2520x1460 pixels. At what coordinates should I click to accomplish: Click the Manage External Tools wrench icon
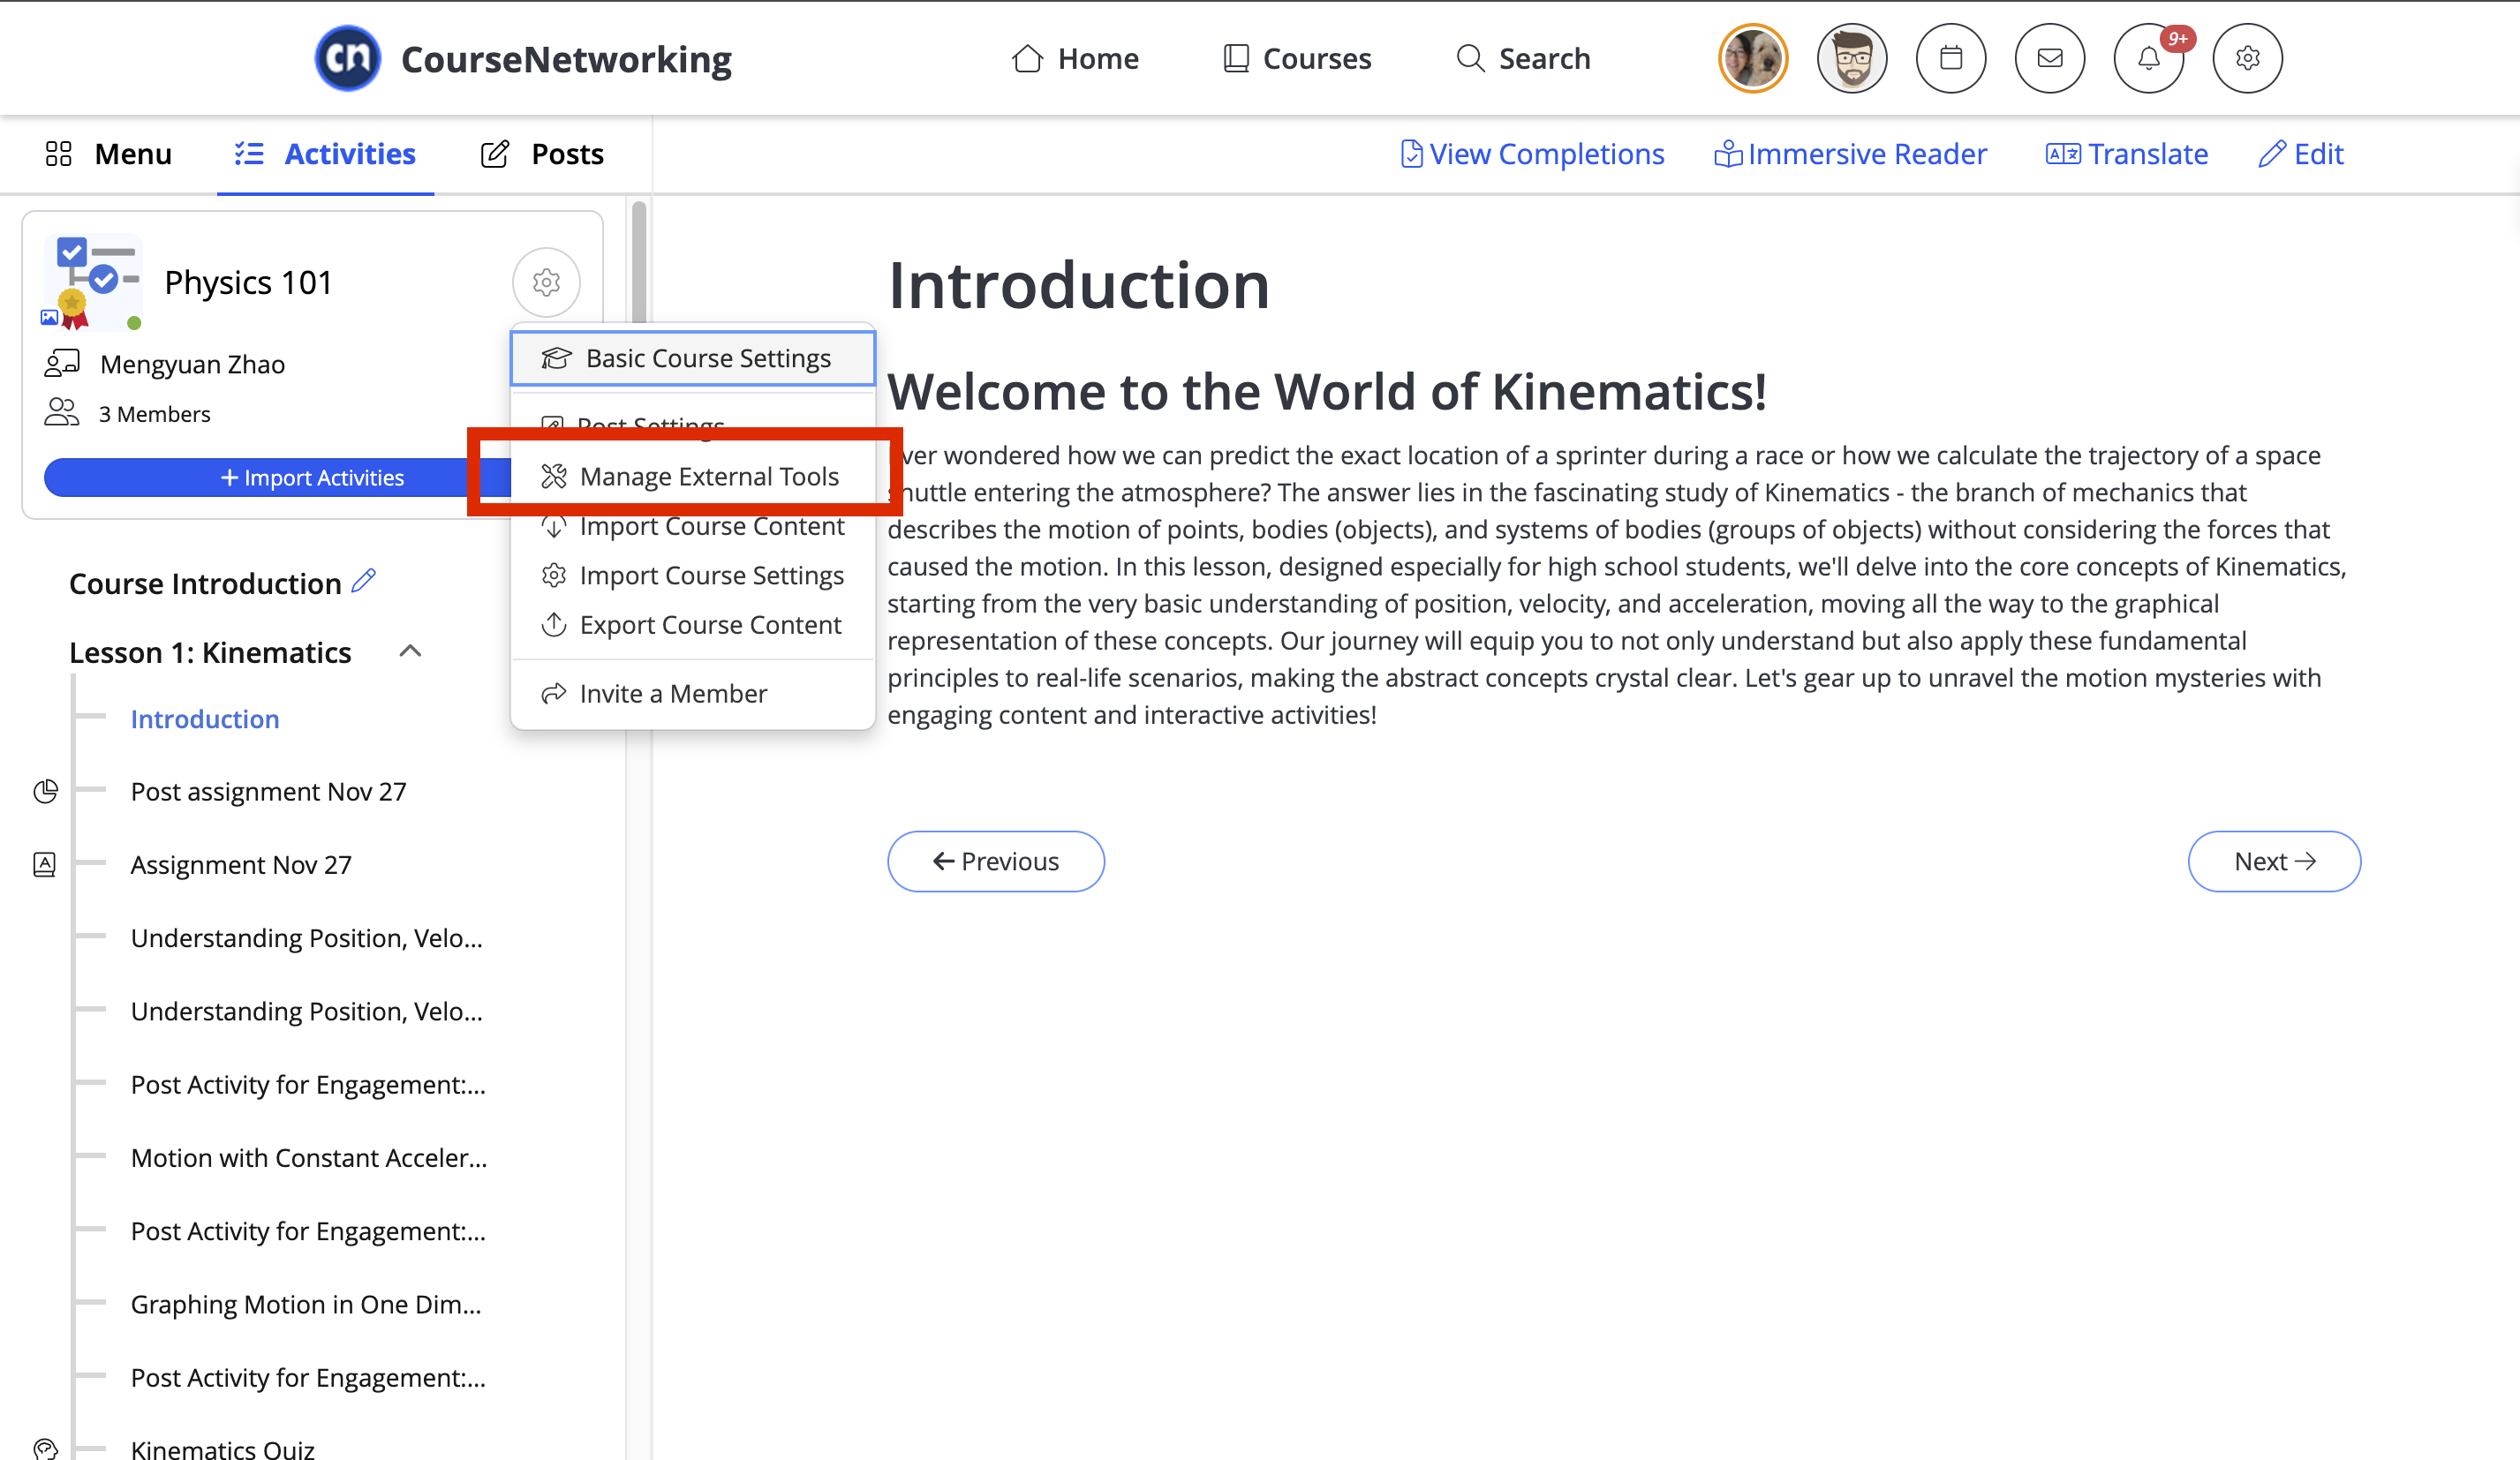pos(554,476)
